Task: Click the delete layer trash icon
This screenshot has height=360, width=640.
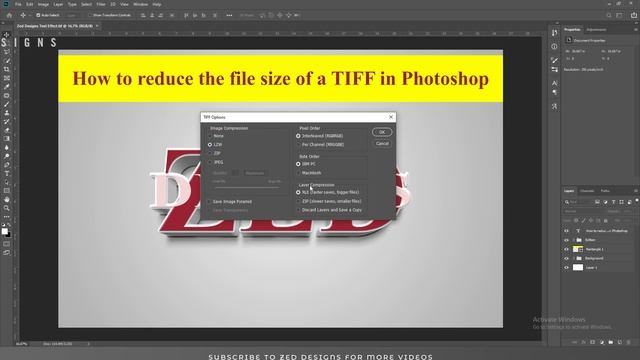Action: (x=628, y=342)
